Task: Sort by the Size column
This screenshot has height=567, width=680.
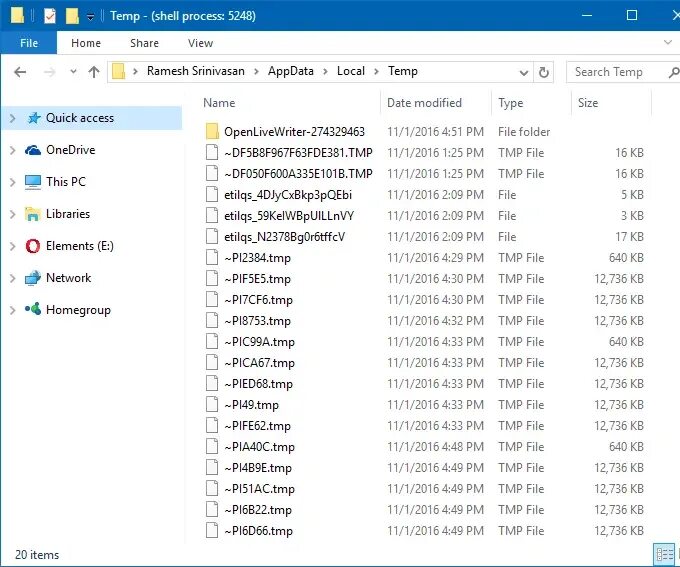Action: (x=588, y=103)
